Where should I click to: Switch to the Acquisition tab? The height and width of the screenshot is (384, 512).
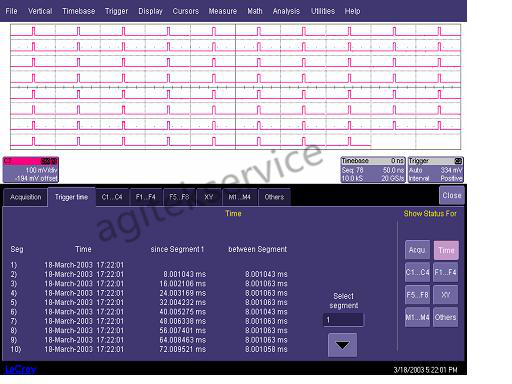coord(26,197)
